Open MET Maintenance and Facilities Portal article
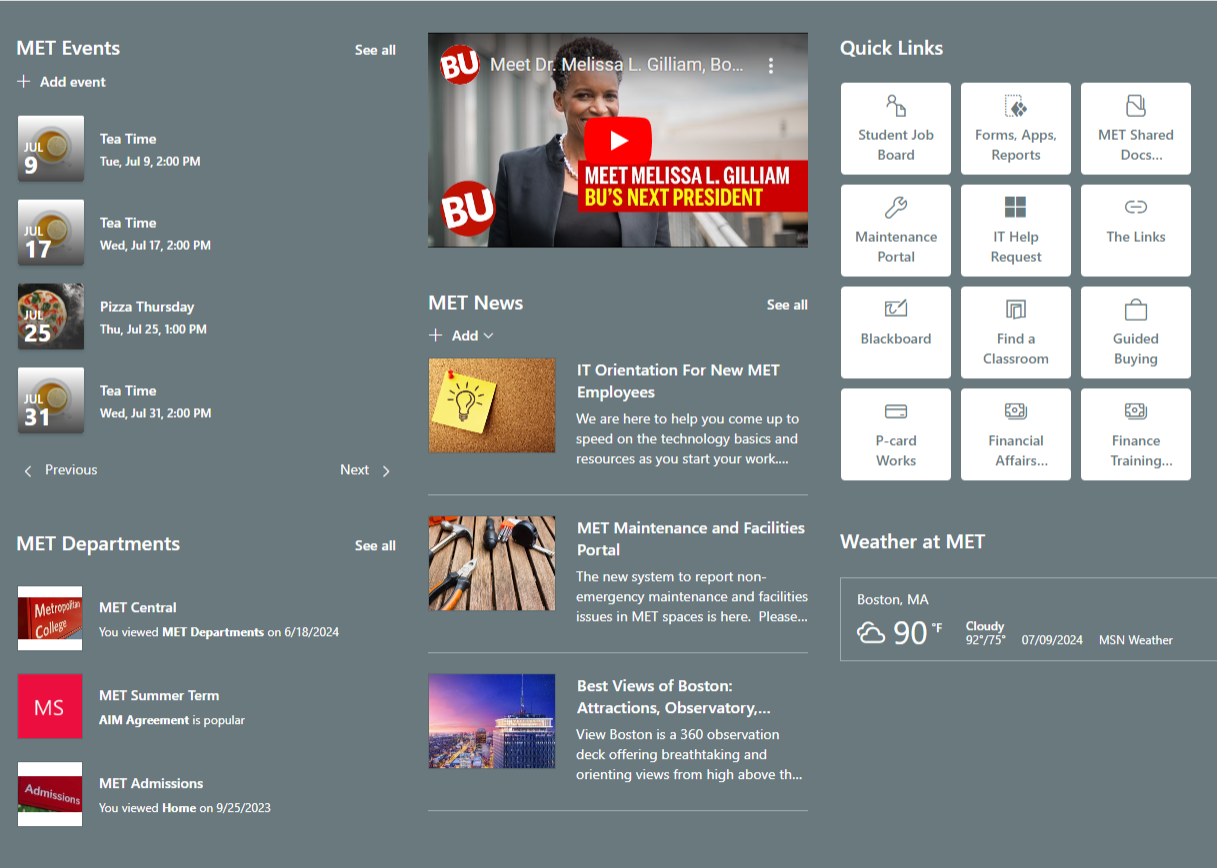 pyautogui.click(x=691, y=539)
